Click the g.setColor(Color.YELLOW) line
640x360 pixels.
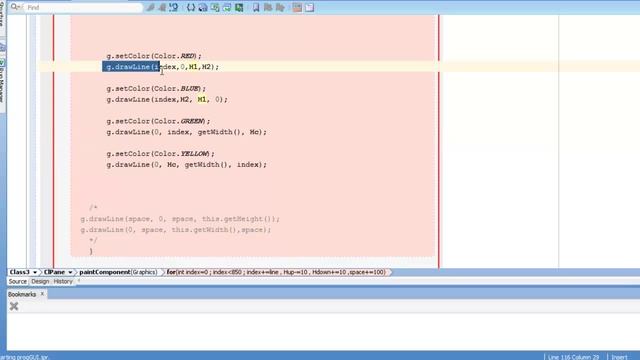tap(160, 154)
